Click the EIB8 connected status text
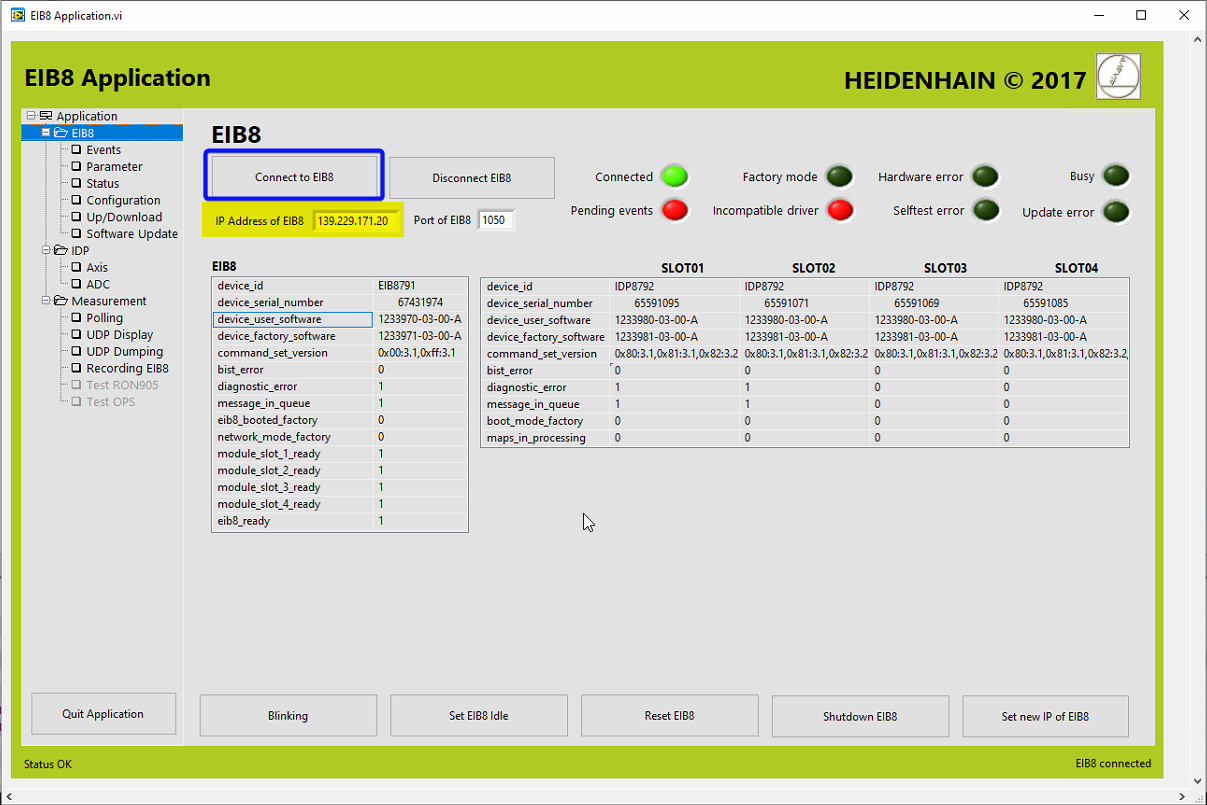Viewport: 1207px width, 805px height. pos(1113,763)
